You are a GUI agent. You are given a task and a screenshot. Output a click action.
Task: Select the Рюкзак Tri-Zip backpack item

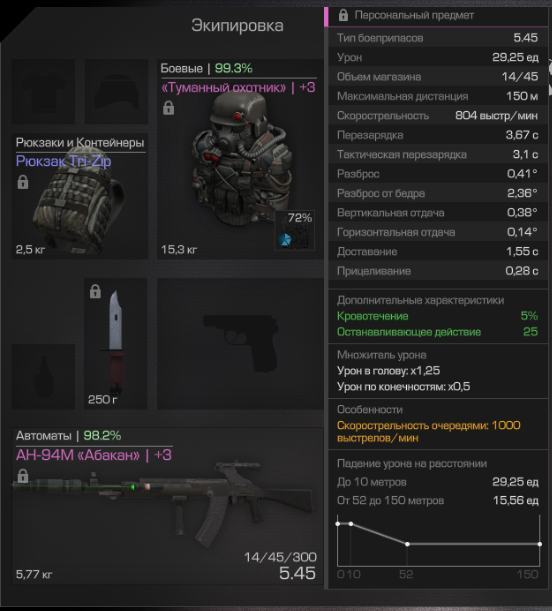(x=79, y=196)
